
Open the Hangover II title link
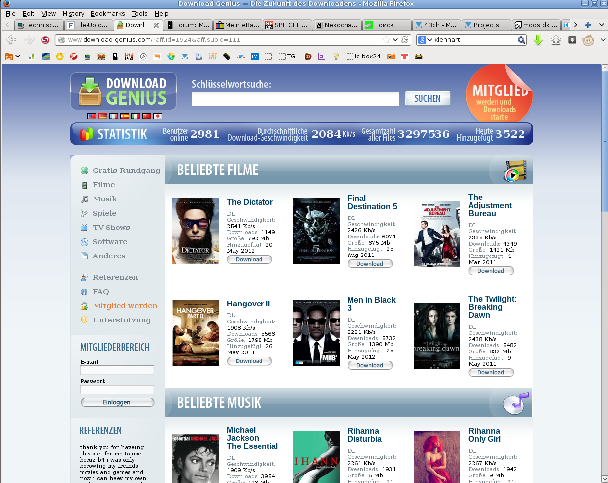tap(248, 304)
